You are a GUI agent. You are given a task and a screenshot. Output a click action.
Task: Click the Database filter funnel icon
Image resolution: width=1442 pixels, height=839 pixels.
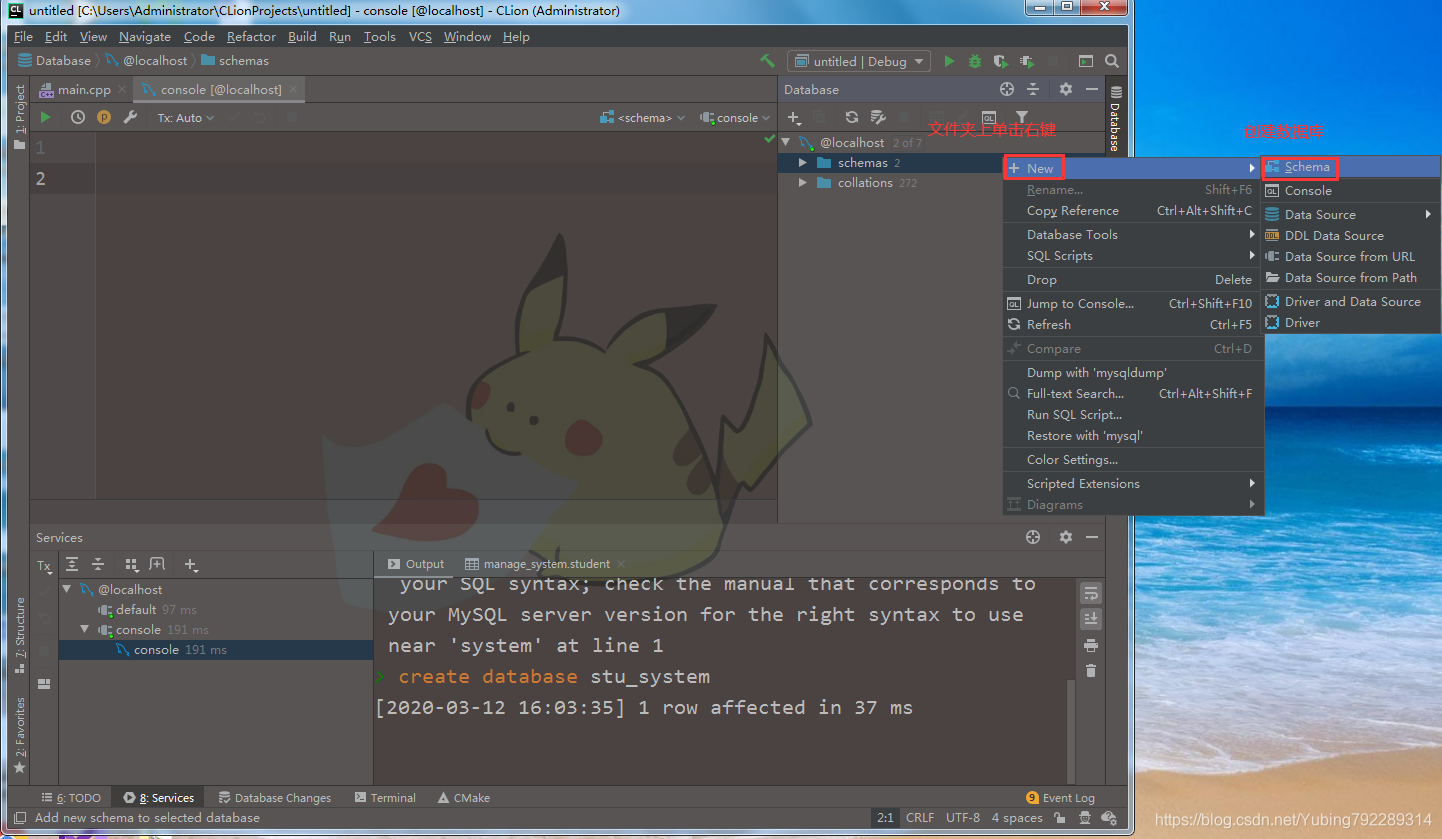click(1021, 117)
